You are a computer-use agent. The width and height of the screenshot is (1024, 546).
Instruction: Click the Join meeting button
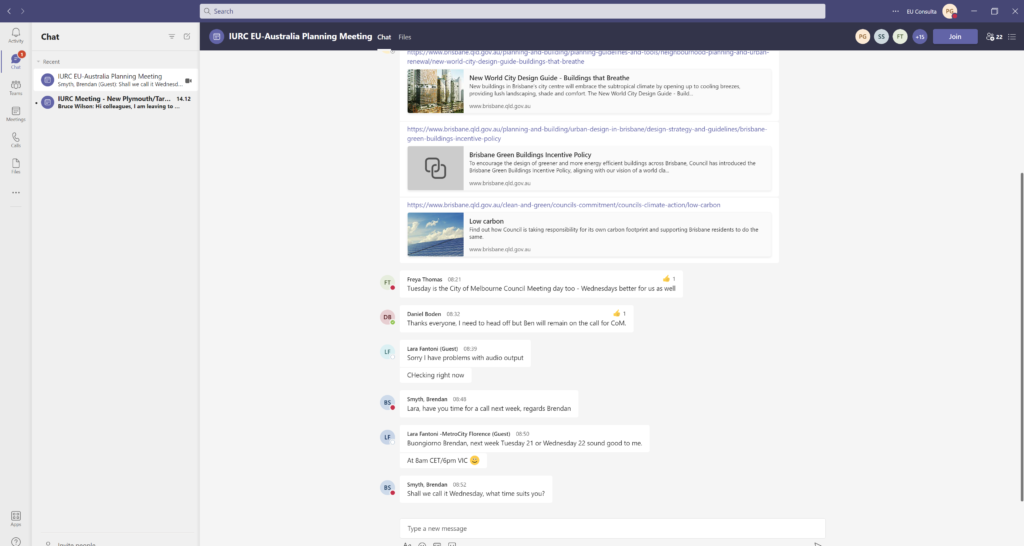pos(955,36)
